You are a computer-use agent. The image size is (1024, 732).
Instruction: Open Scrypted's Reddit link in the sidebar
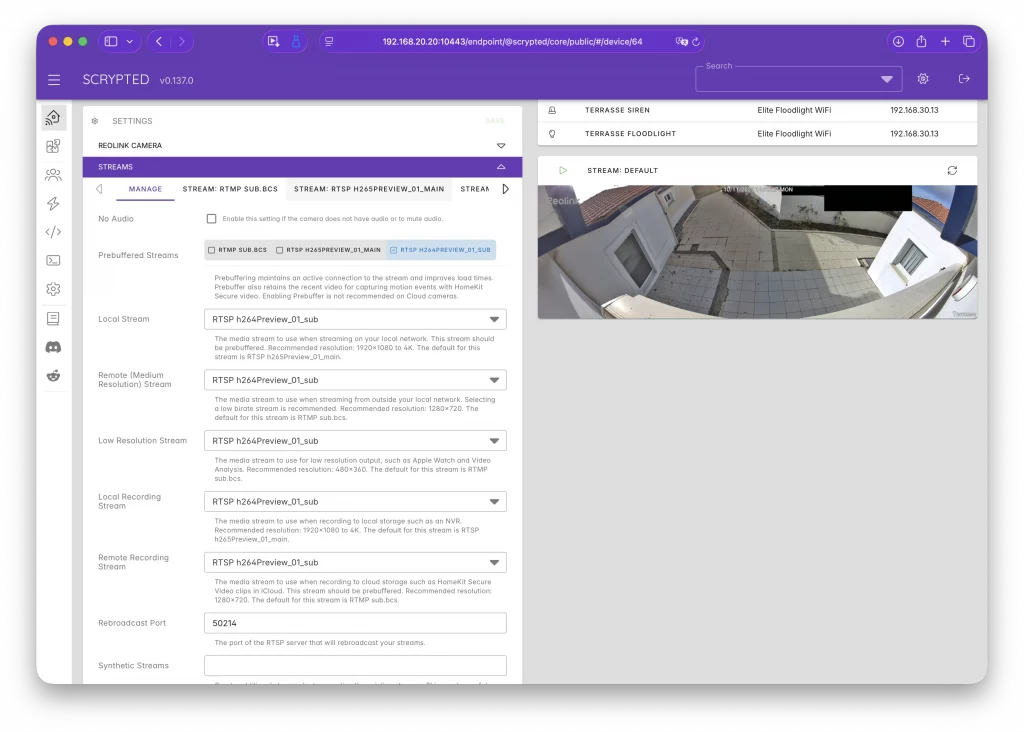pyautogui.click(x=55, y=376)
